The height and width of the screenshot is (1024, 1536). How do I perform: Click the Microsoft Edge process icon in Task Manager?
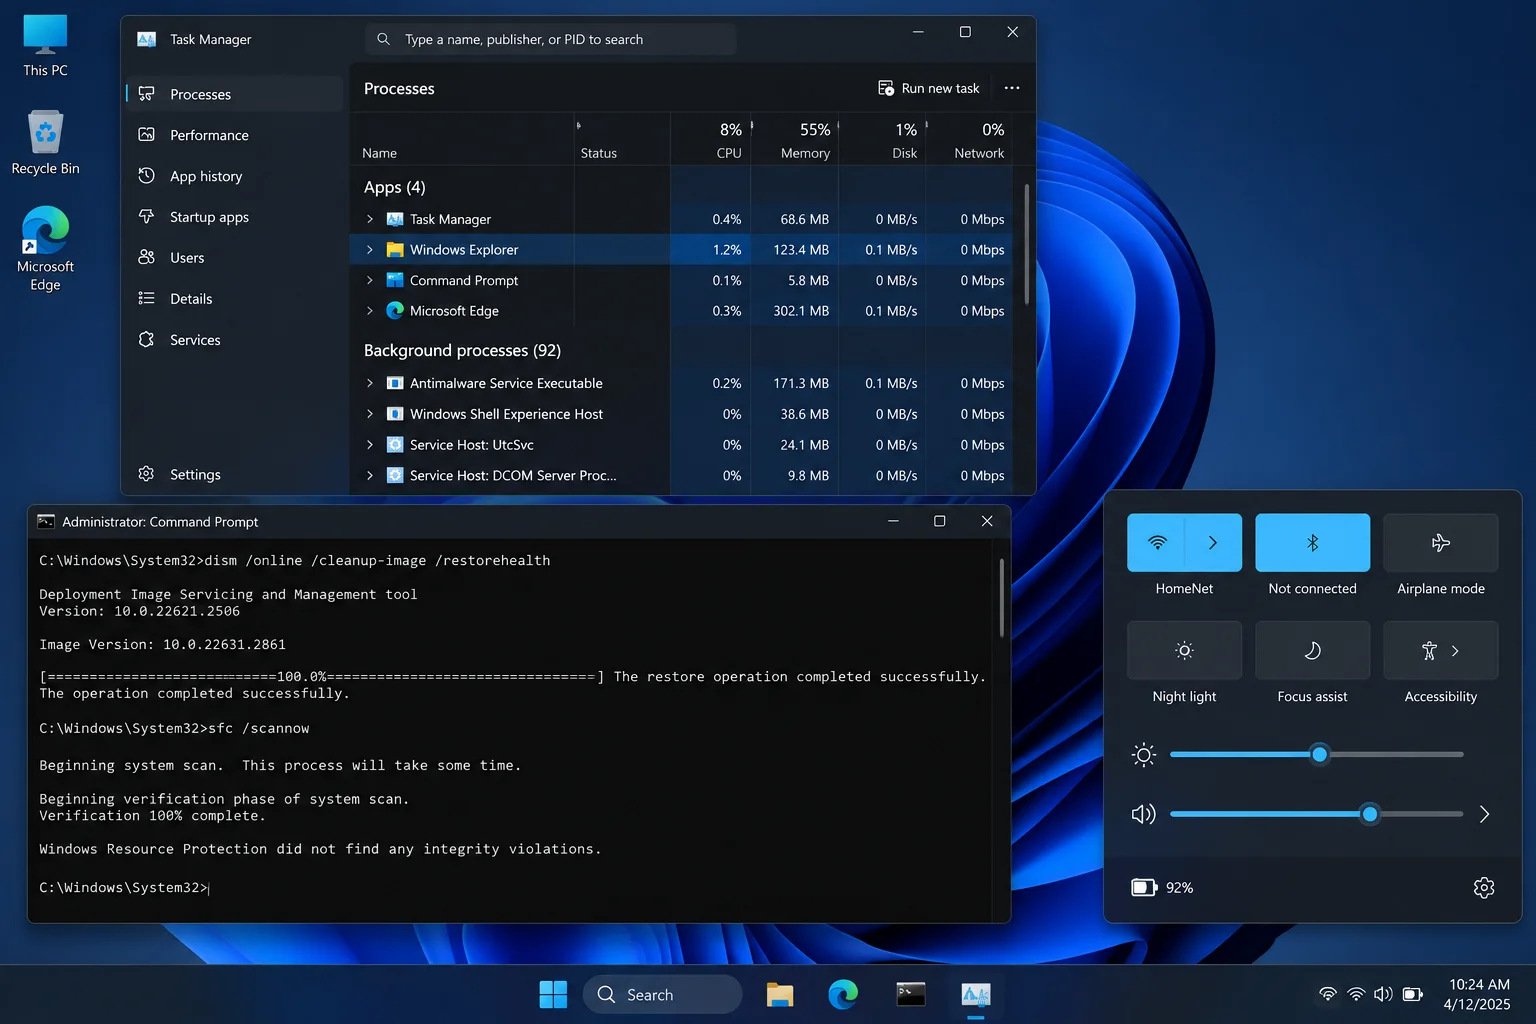(395, 311)
